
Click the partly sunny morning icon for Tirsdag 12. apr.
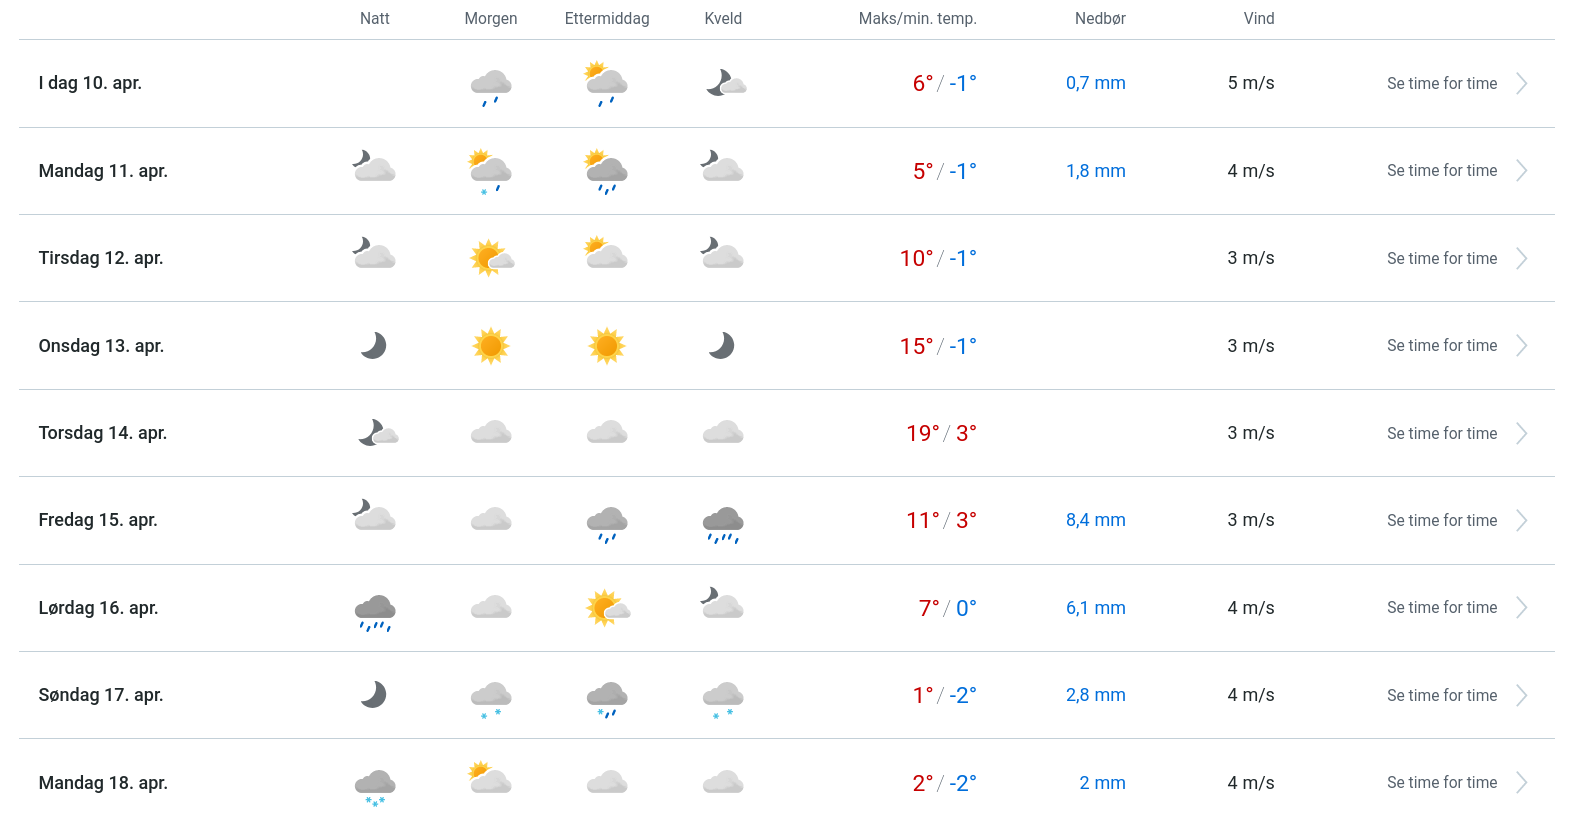pyautogui.click(x=491, y=258)
